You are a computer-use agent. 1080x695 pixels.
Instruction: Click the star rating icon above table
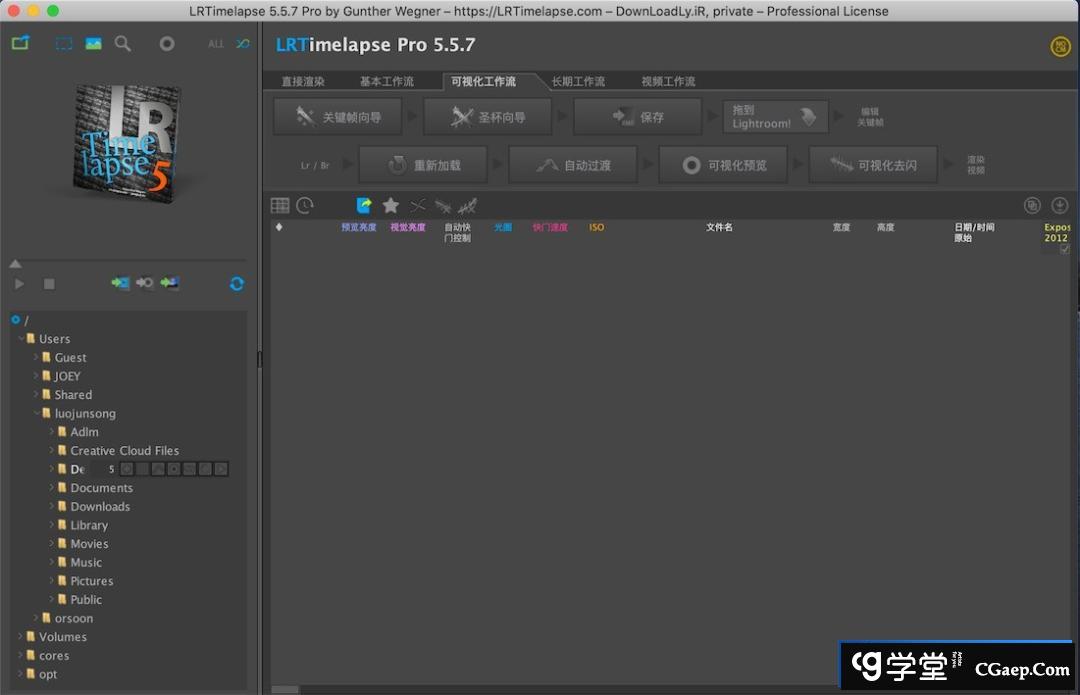pos(391,205)
